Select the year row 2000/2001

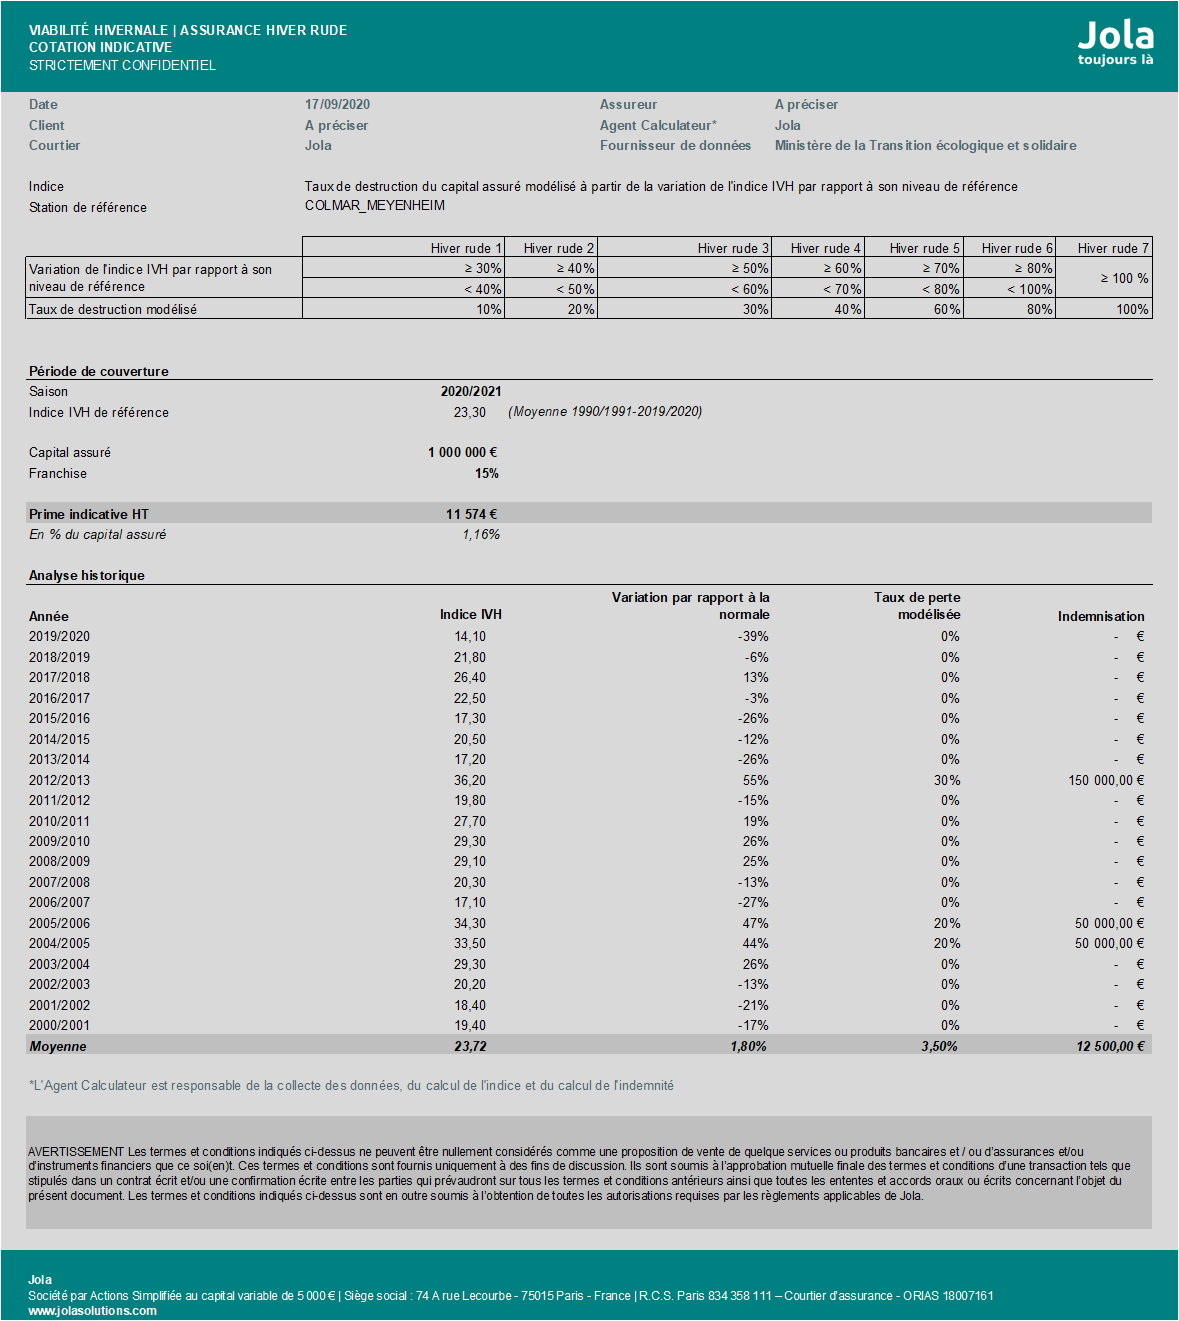[589, 1025]
